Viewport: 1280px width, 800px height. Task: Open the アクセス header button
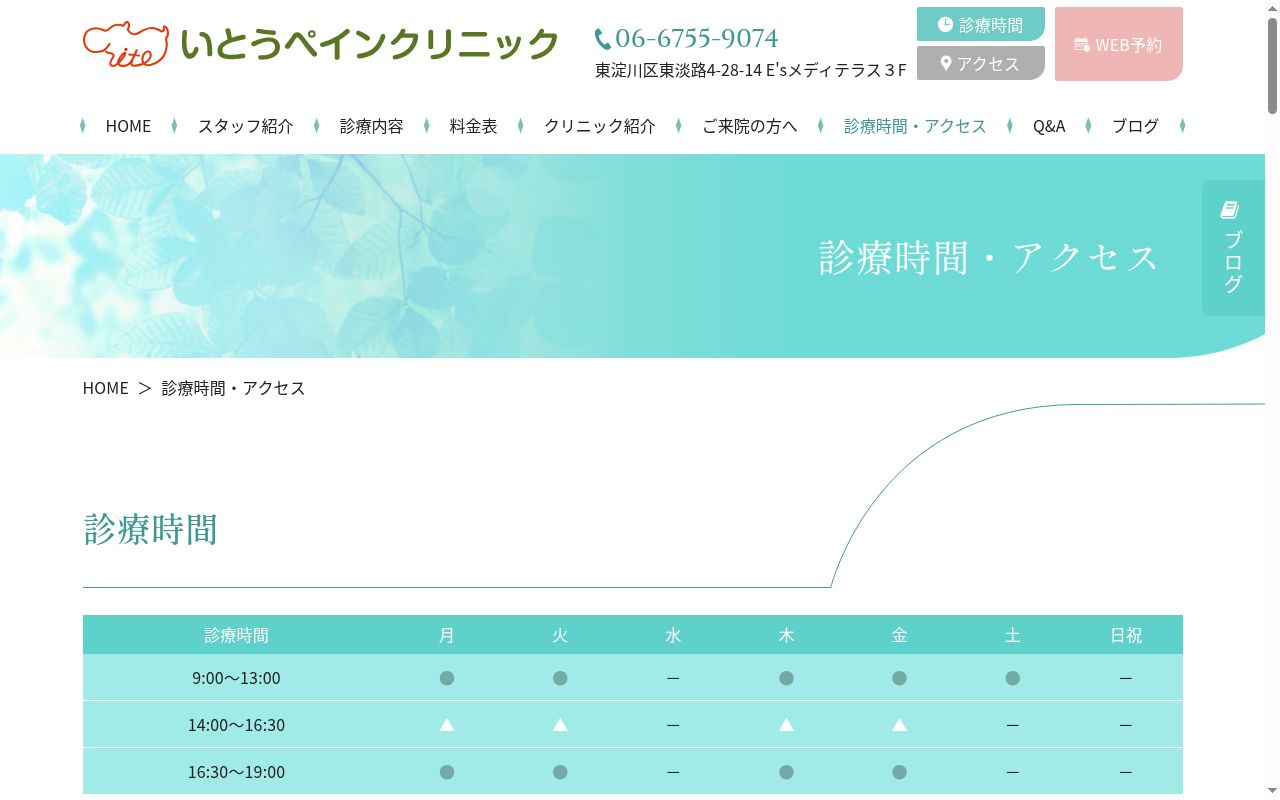click(x=981, y=63)
